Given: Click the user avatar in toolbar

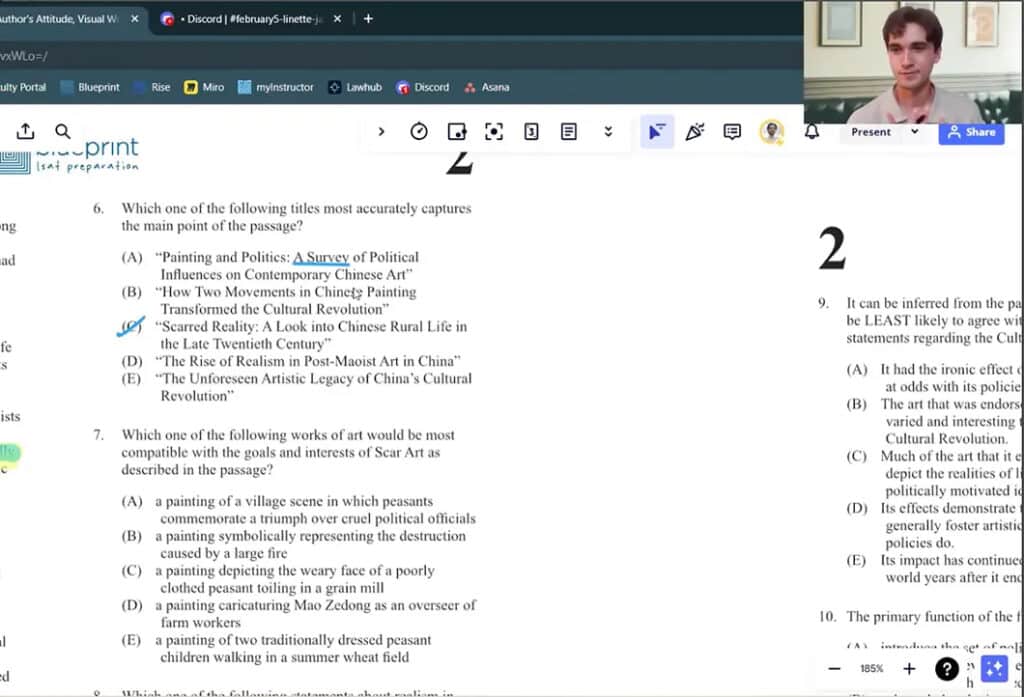Looking at the screenshot, I should tap(771, 132).
